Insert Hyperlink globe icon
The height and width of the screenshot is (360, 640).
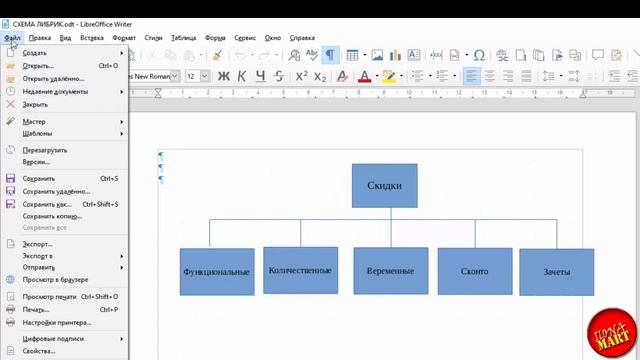click(502, 55)
